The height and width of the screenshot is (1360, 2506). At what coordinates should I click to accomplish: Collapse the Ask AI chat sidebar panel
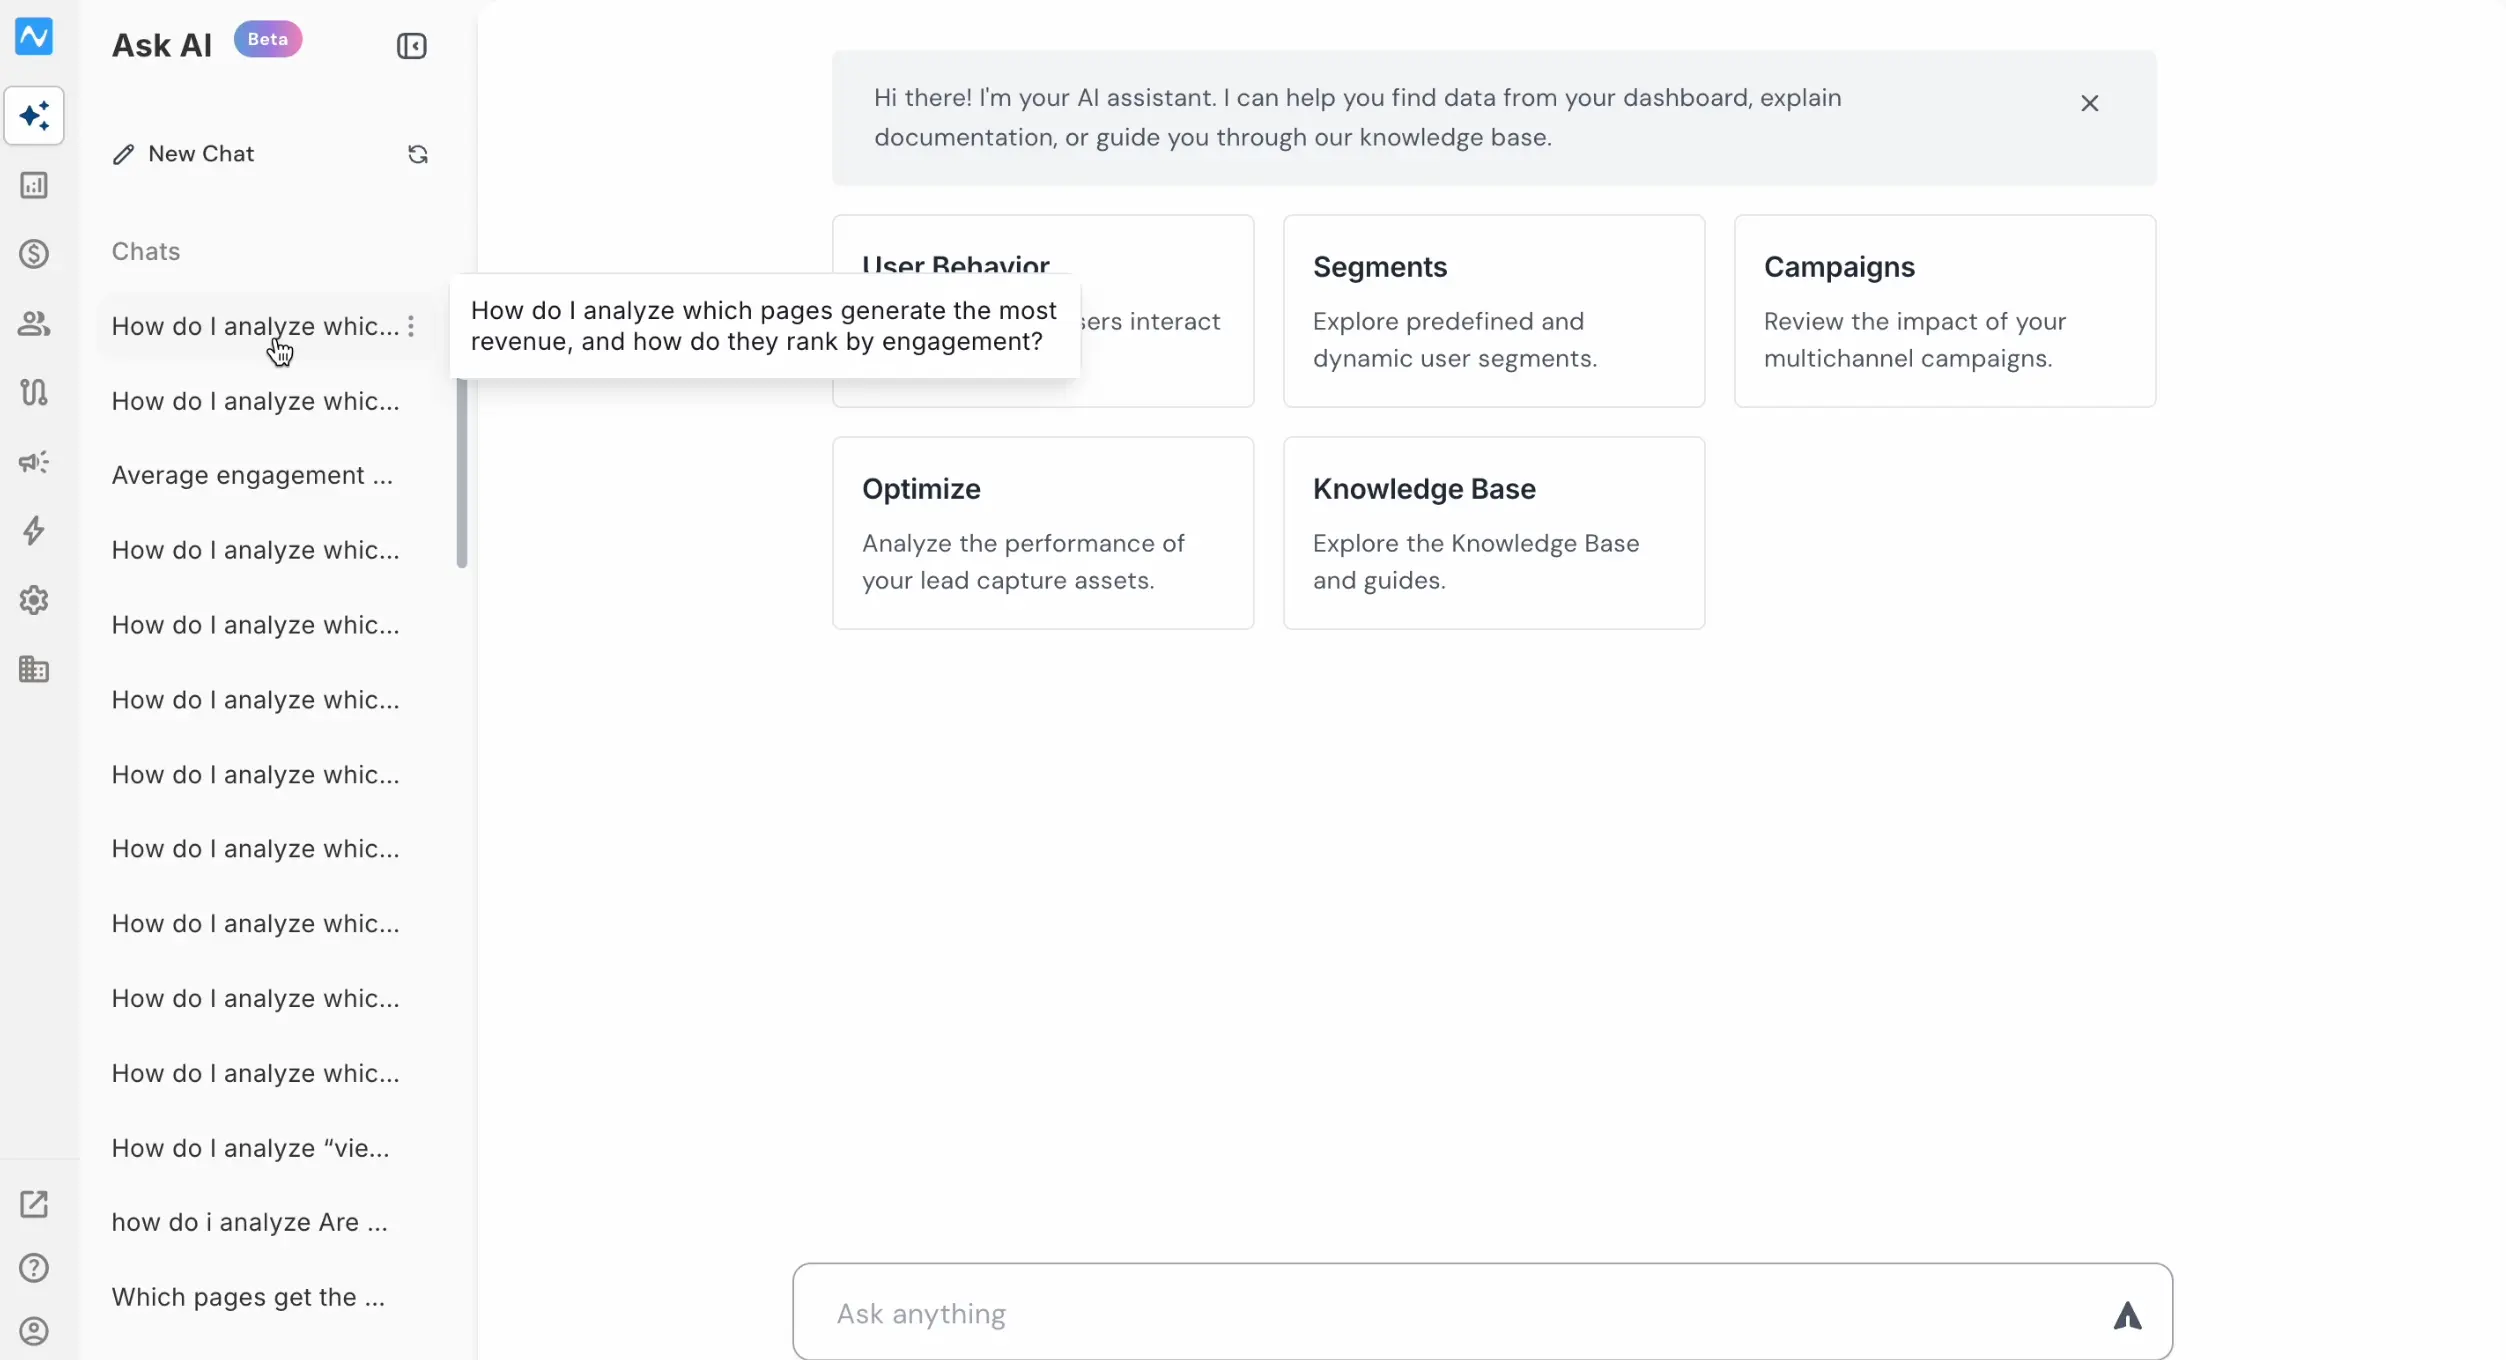tap(411, 46)
